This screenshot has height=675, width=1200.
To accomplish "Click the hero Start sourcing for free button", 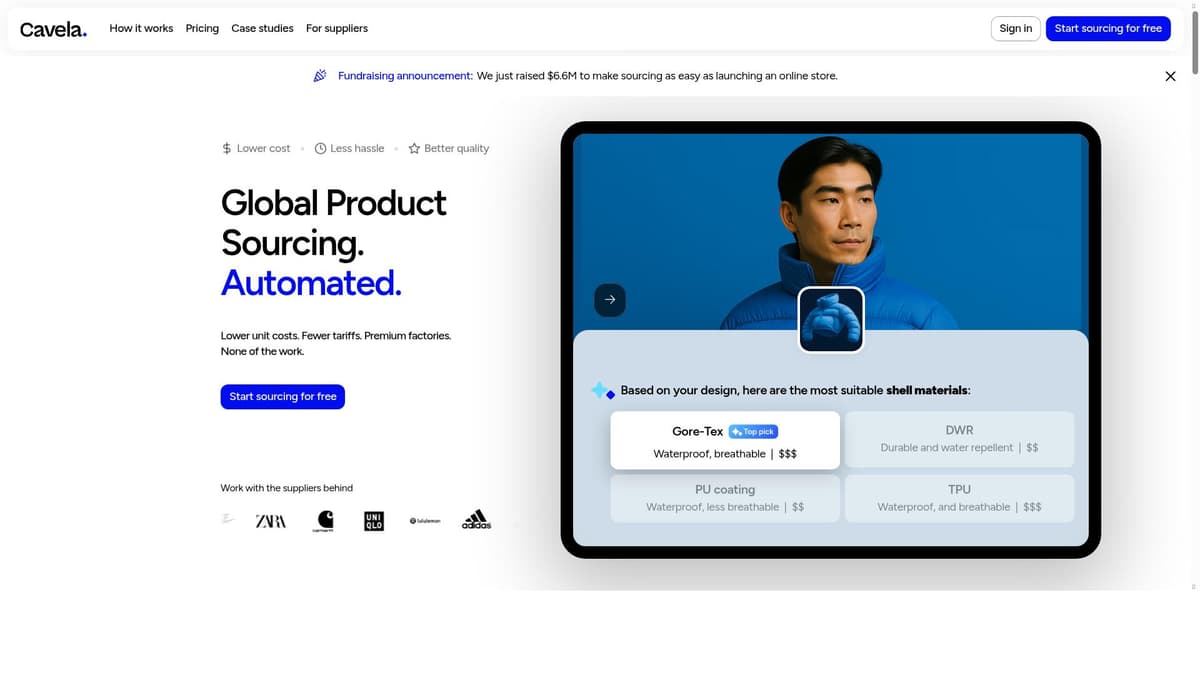I will click(283, 397).
